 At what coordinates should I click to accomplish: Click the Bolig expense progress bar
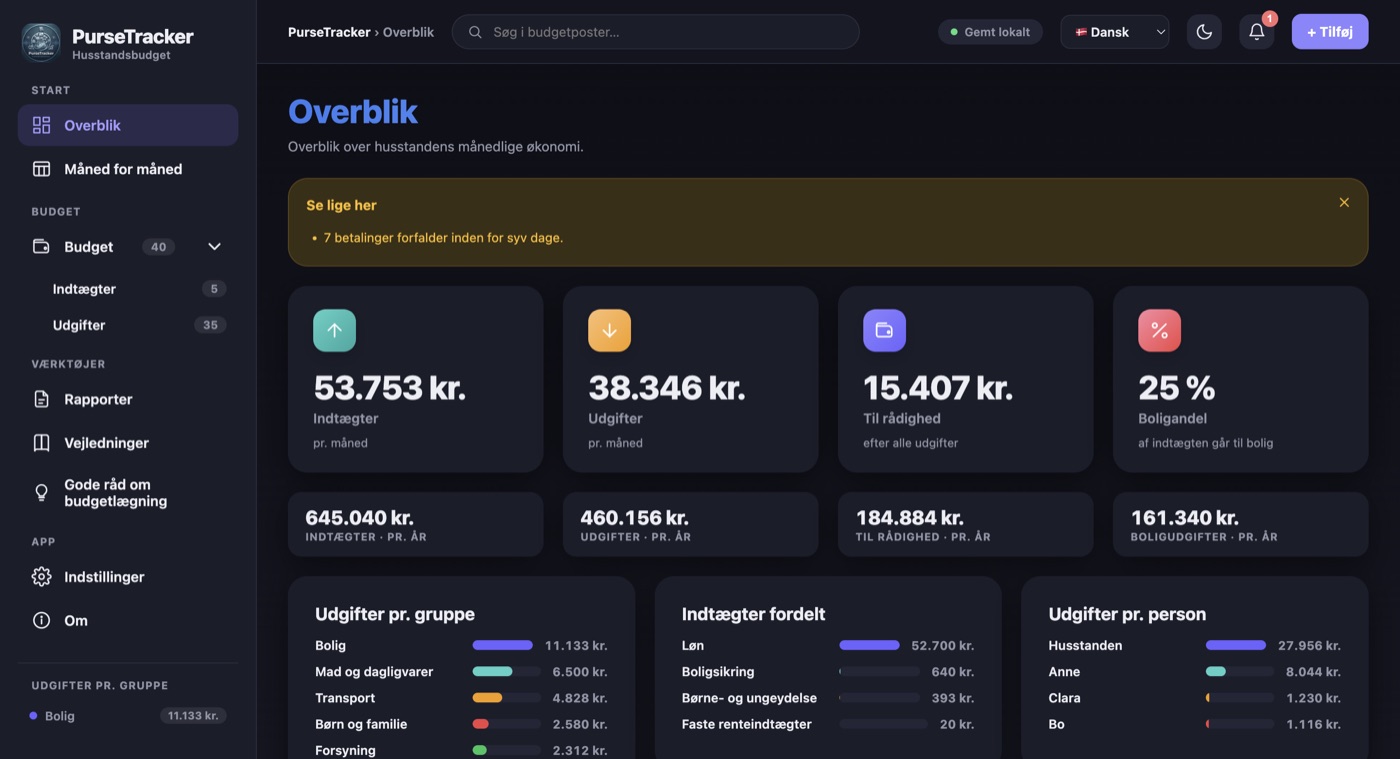(506, 645)
